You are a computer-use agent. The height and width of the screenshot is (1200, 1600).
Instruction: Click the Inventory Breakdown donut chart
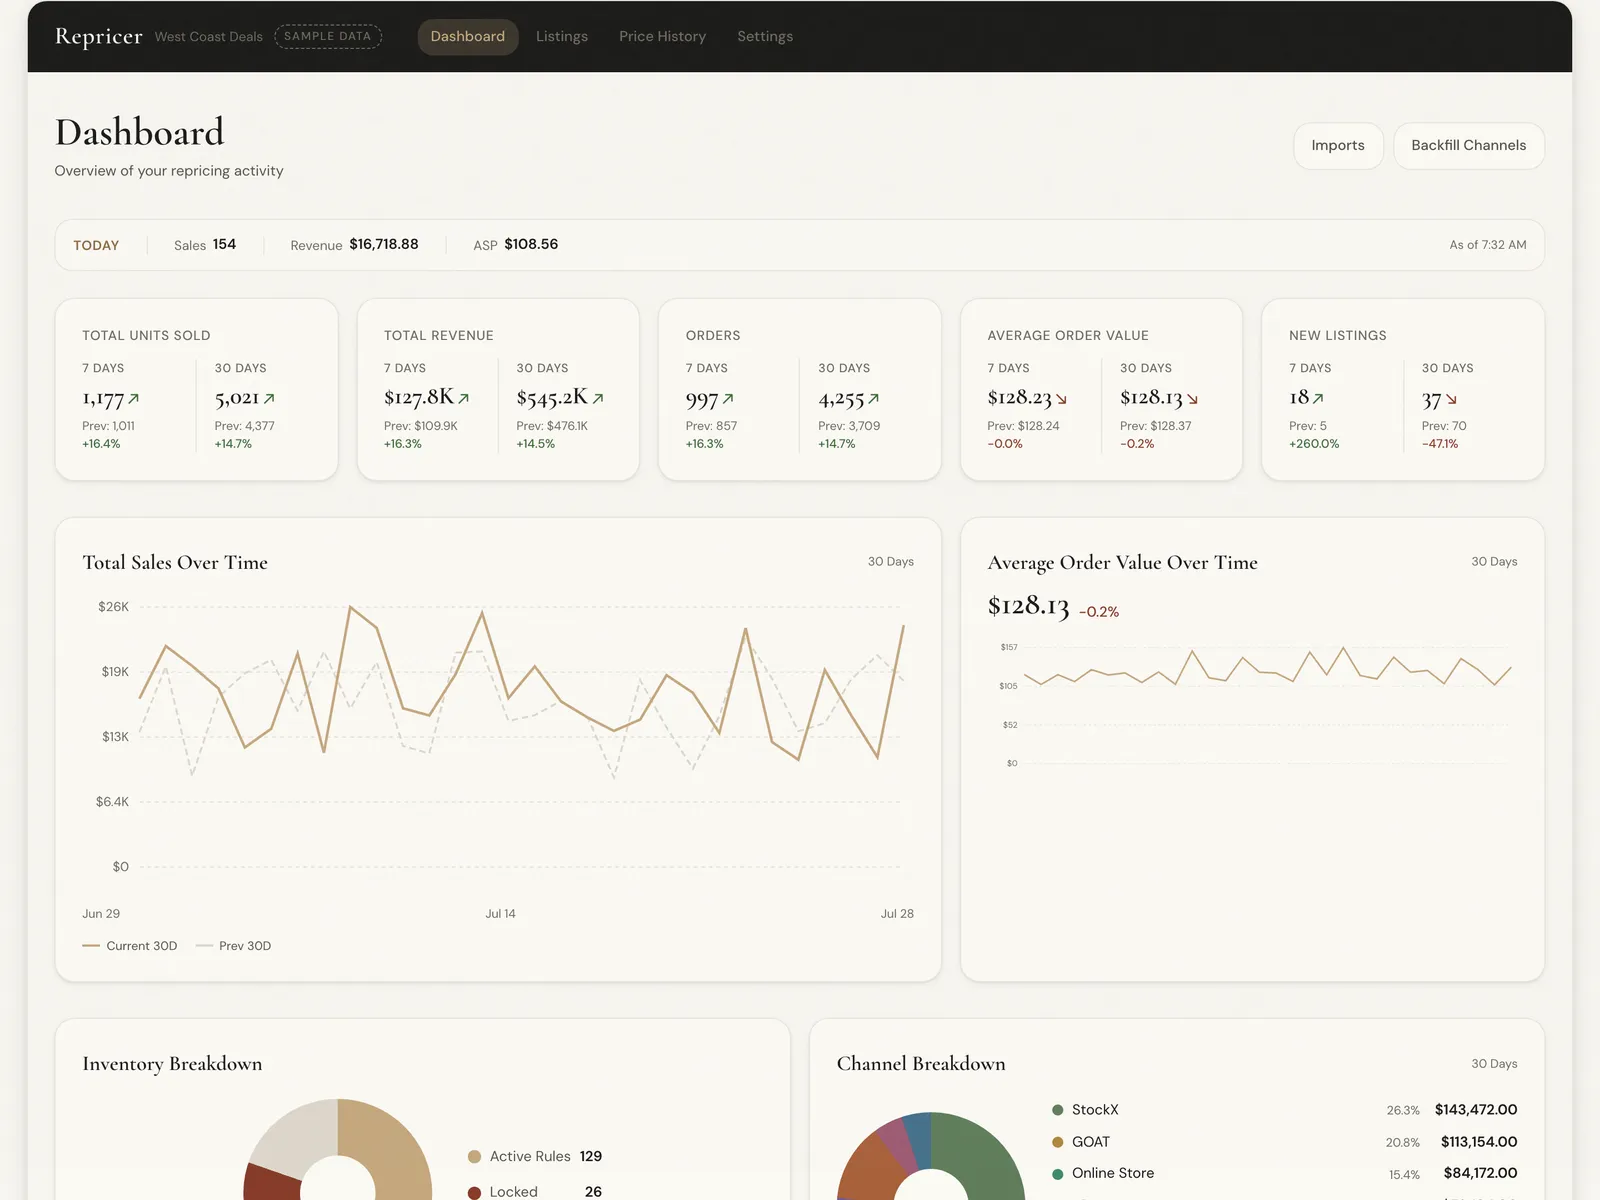point(338,1150)
